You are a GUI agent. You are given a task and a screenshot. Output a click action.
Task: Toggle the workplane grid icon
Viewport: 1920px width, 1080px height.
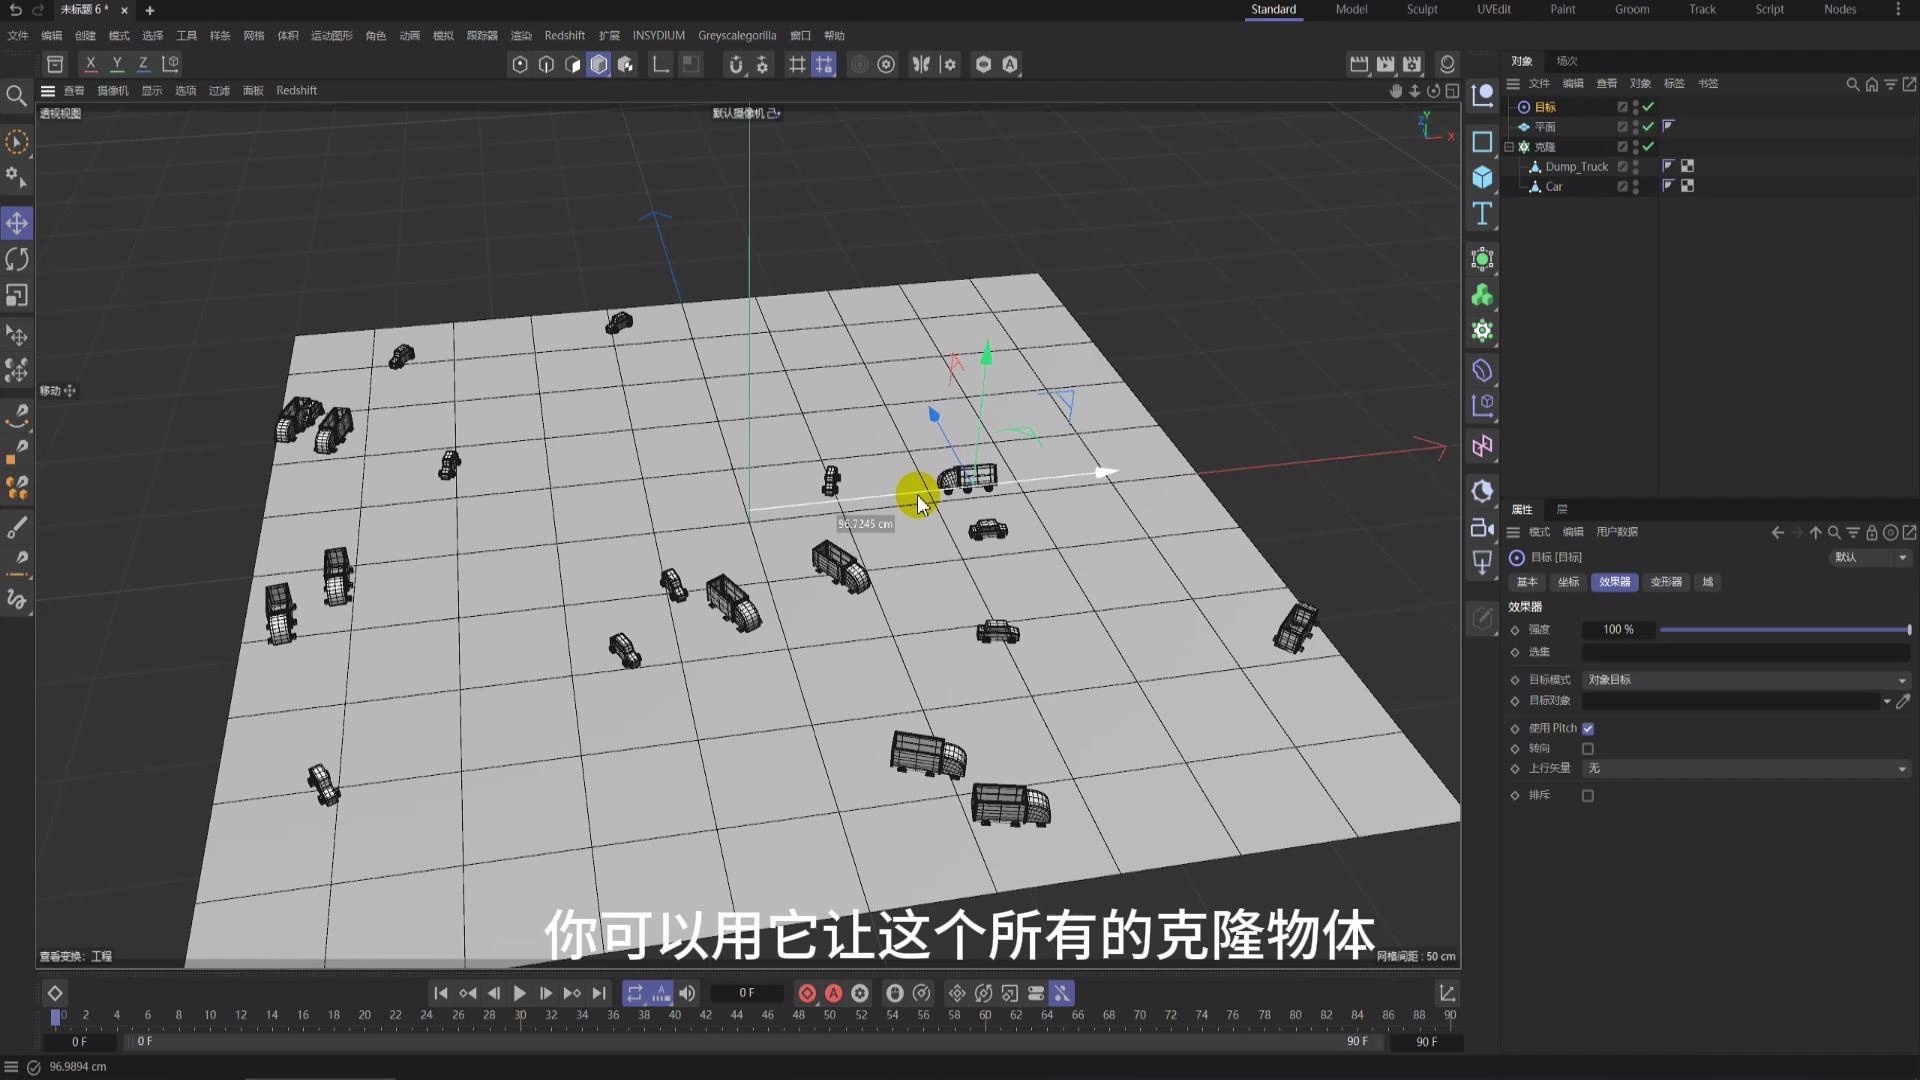797,64
